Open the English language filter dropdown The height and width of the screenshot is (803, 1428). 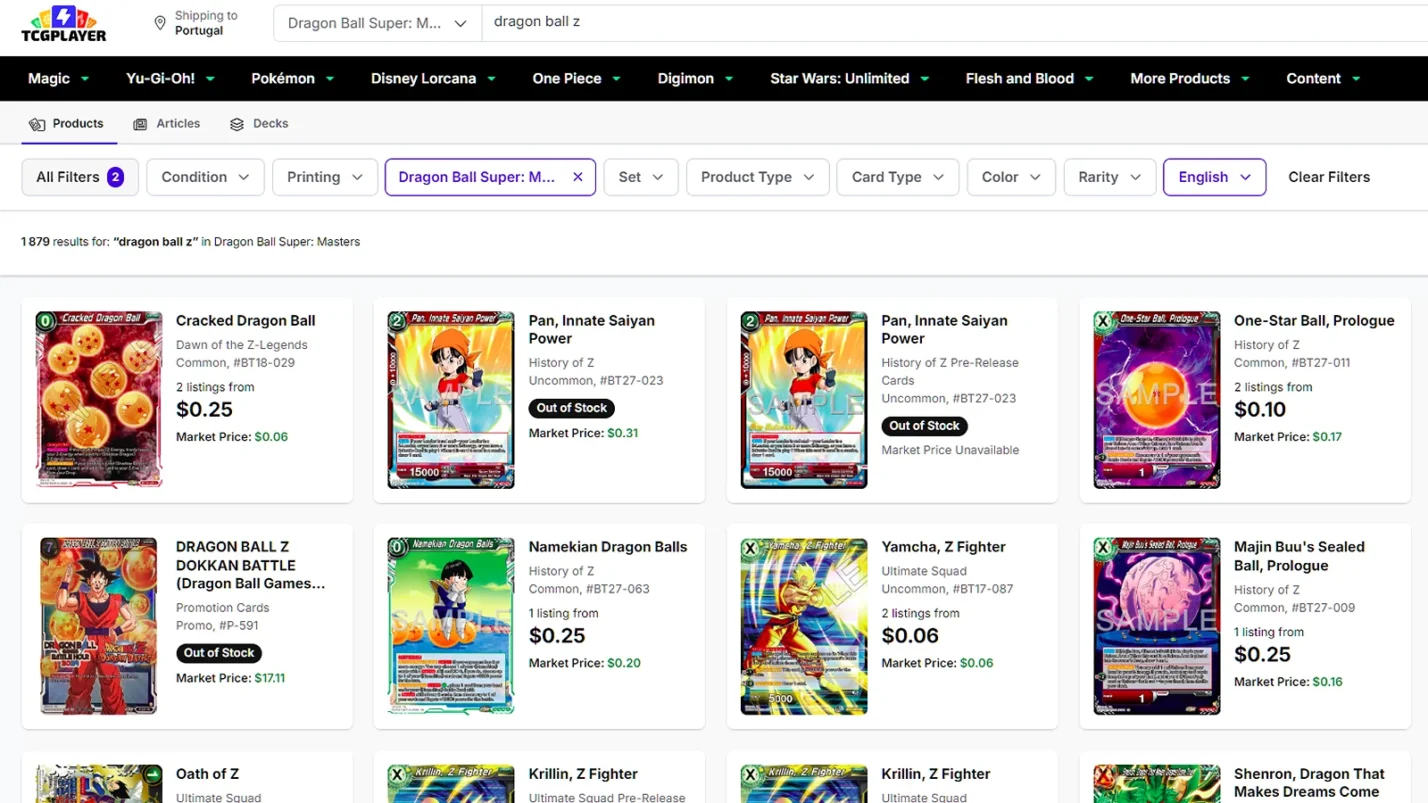(x=1215, y=177)
